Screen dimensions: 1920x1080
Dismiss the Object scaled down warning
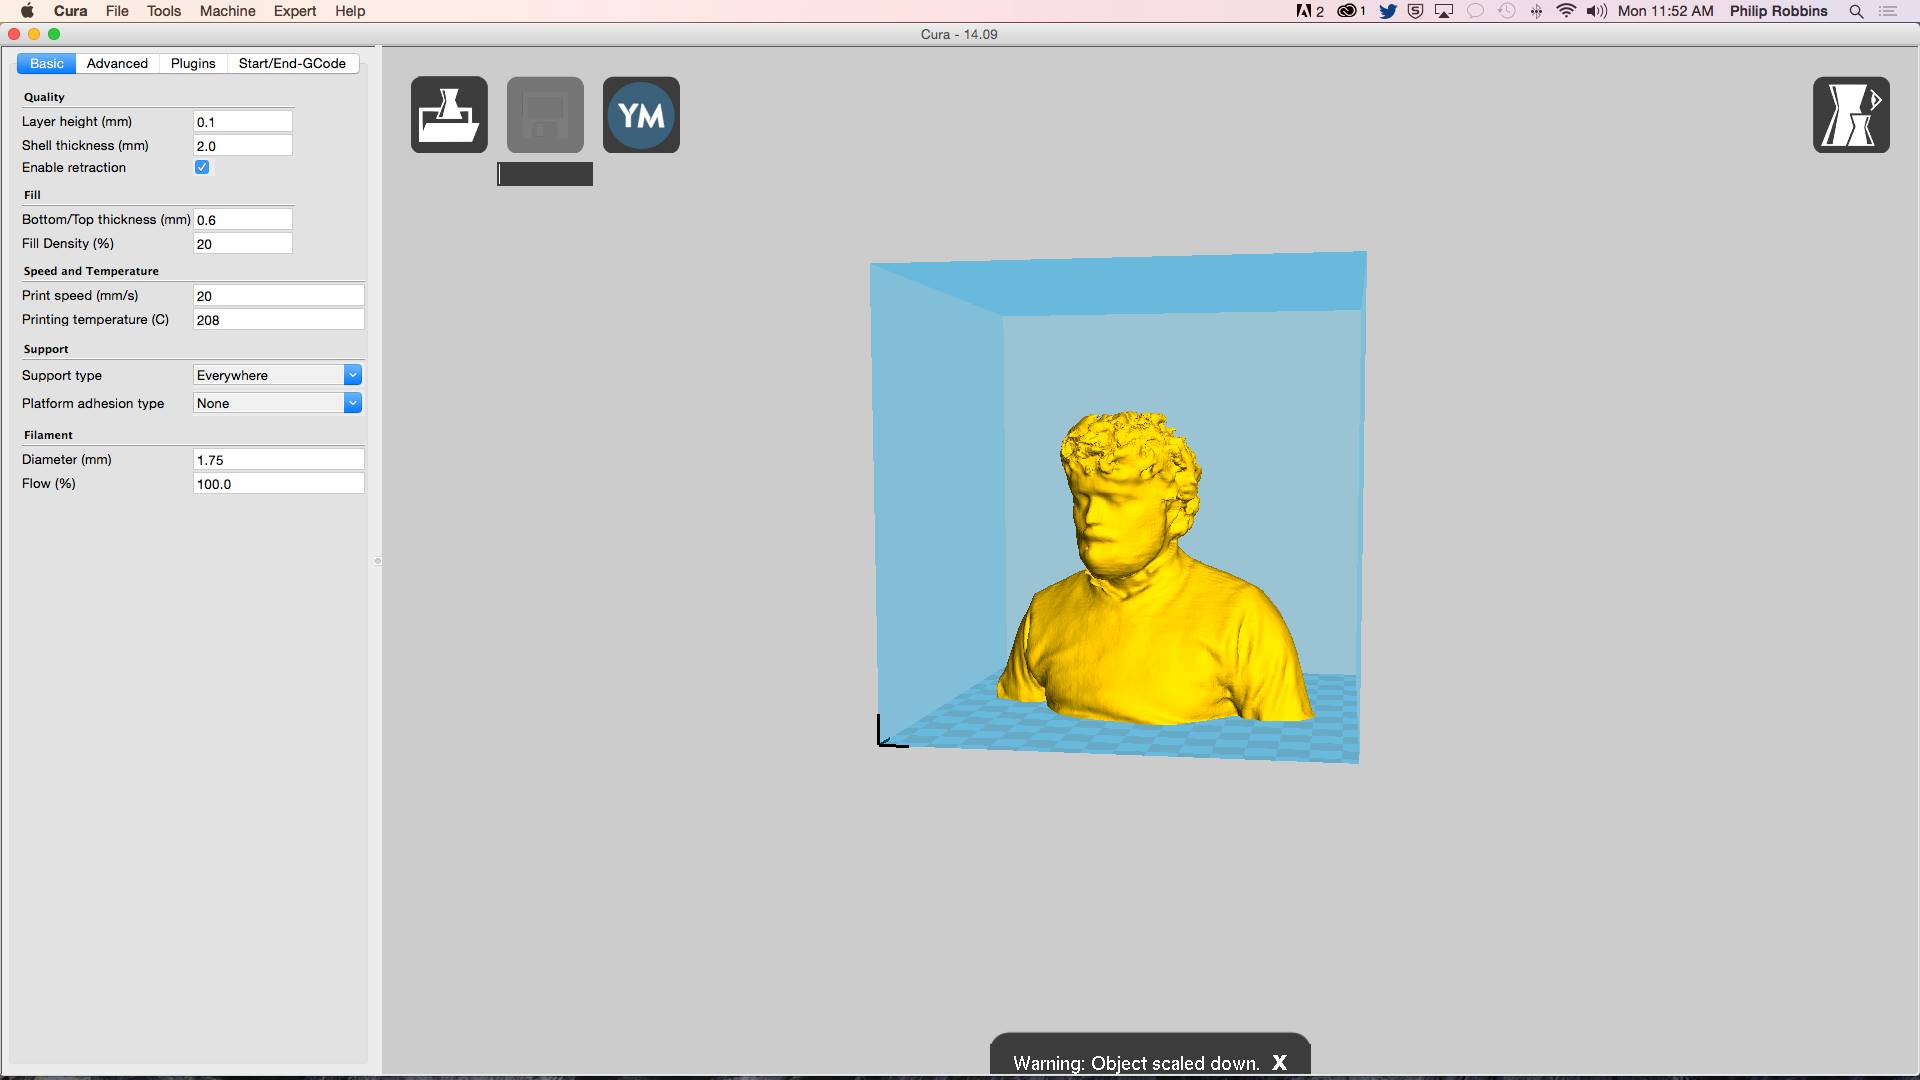1279,1063
